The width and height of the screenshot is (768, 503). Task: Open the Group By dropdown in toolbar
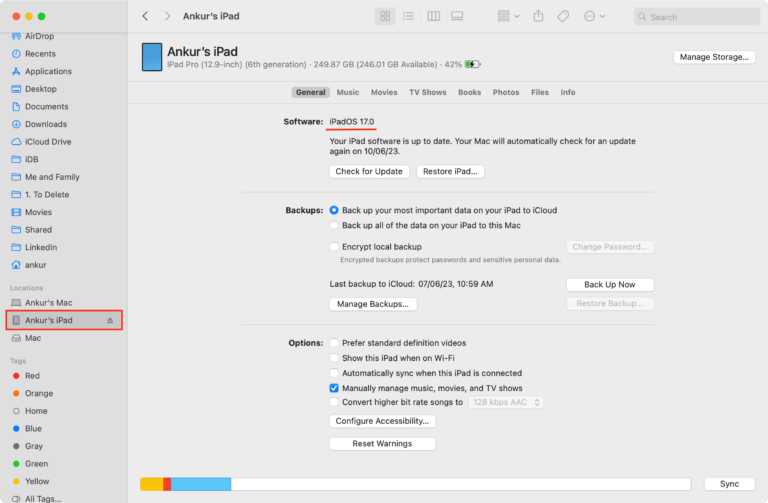(x=508, y=16)
